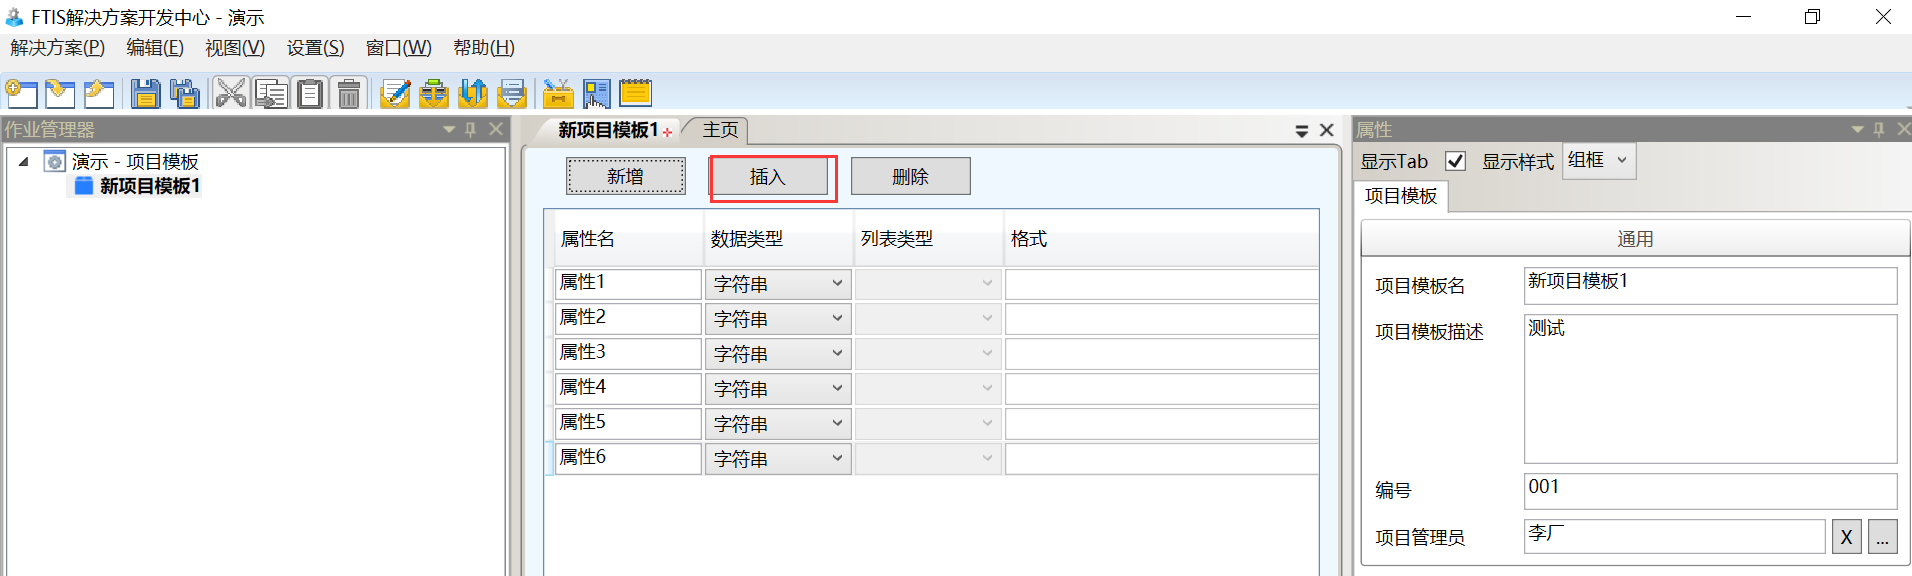Click the 插入 button

pos(768,177)
